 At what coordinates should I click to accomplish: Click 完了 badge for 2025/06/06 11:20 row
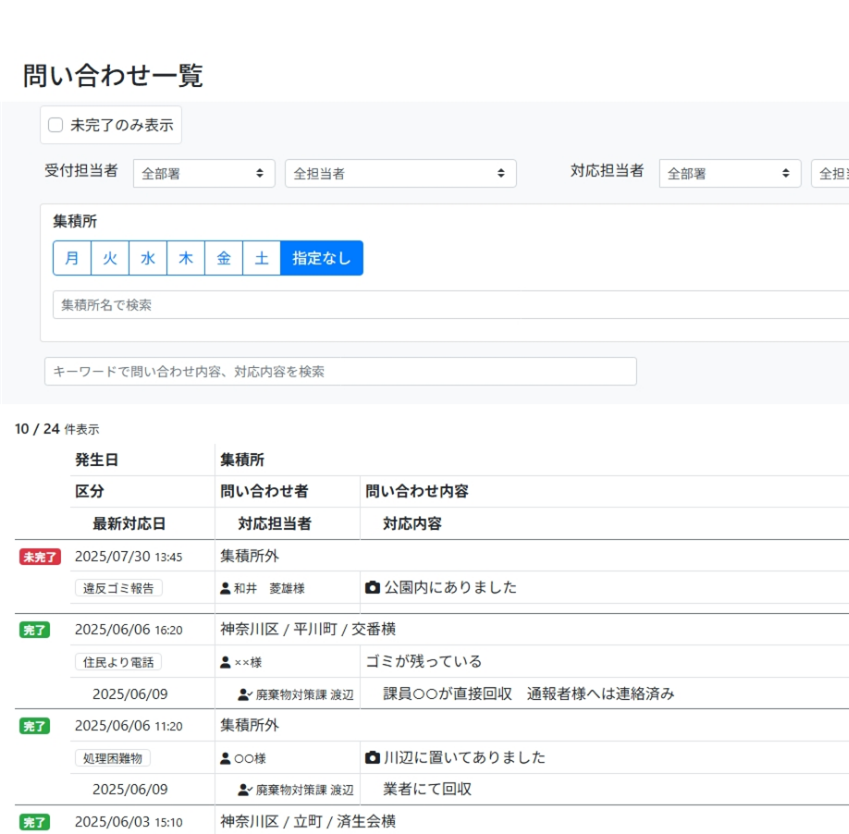pos(35,726)
